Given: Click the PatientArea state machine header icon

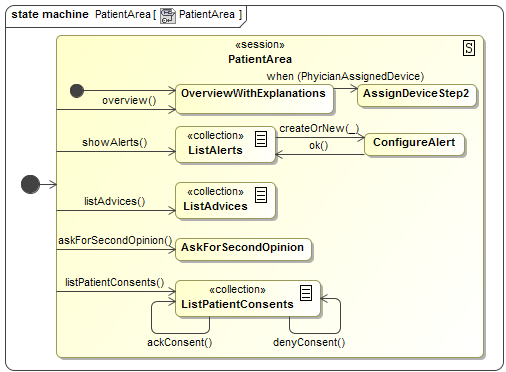Looking at the screenshot, I should click(167, 16).
